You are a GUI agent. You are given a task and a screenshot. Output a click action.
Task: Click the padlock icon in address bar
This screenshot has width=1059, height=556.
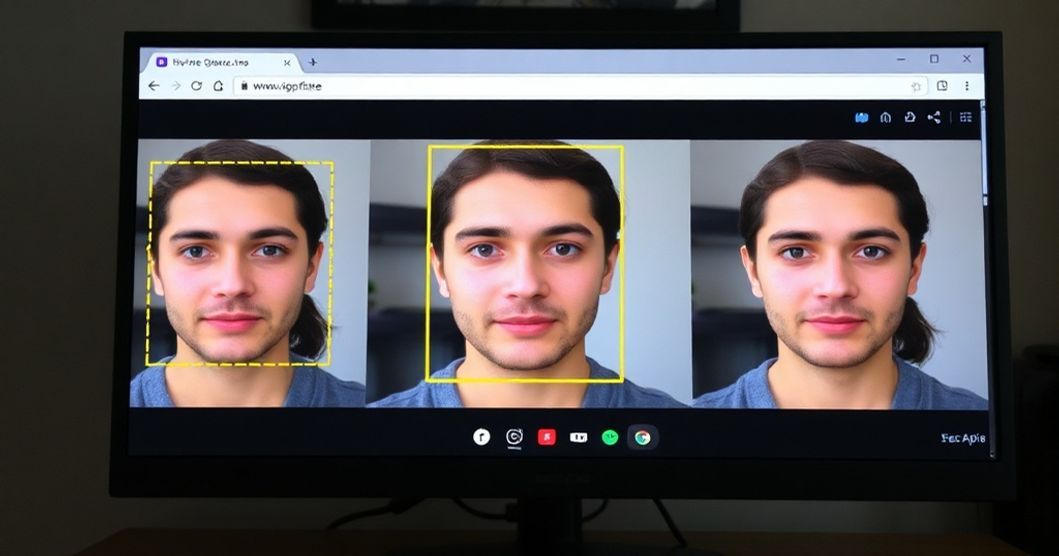coord(244,86)
